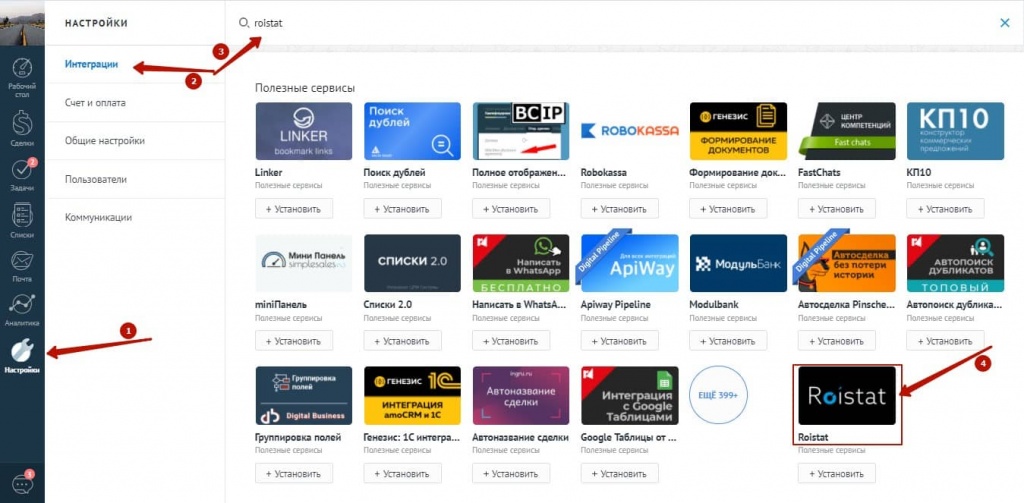The image size is (1024, 503).
Task: Install the Google Таблицы integration
Action: [620, 474]
